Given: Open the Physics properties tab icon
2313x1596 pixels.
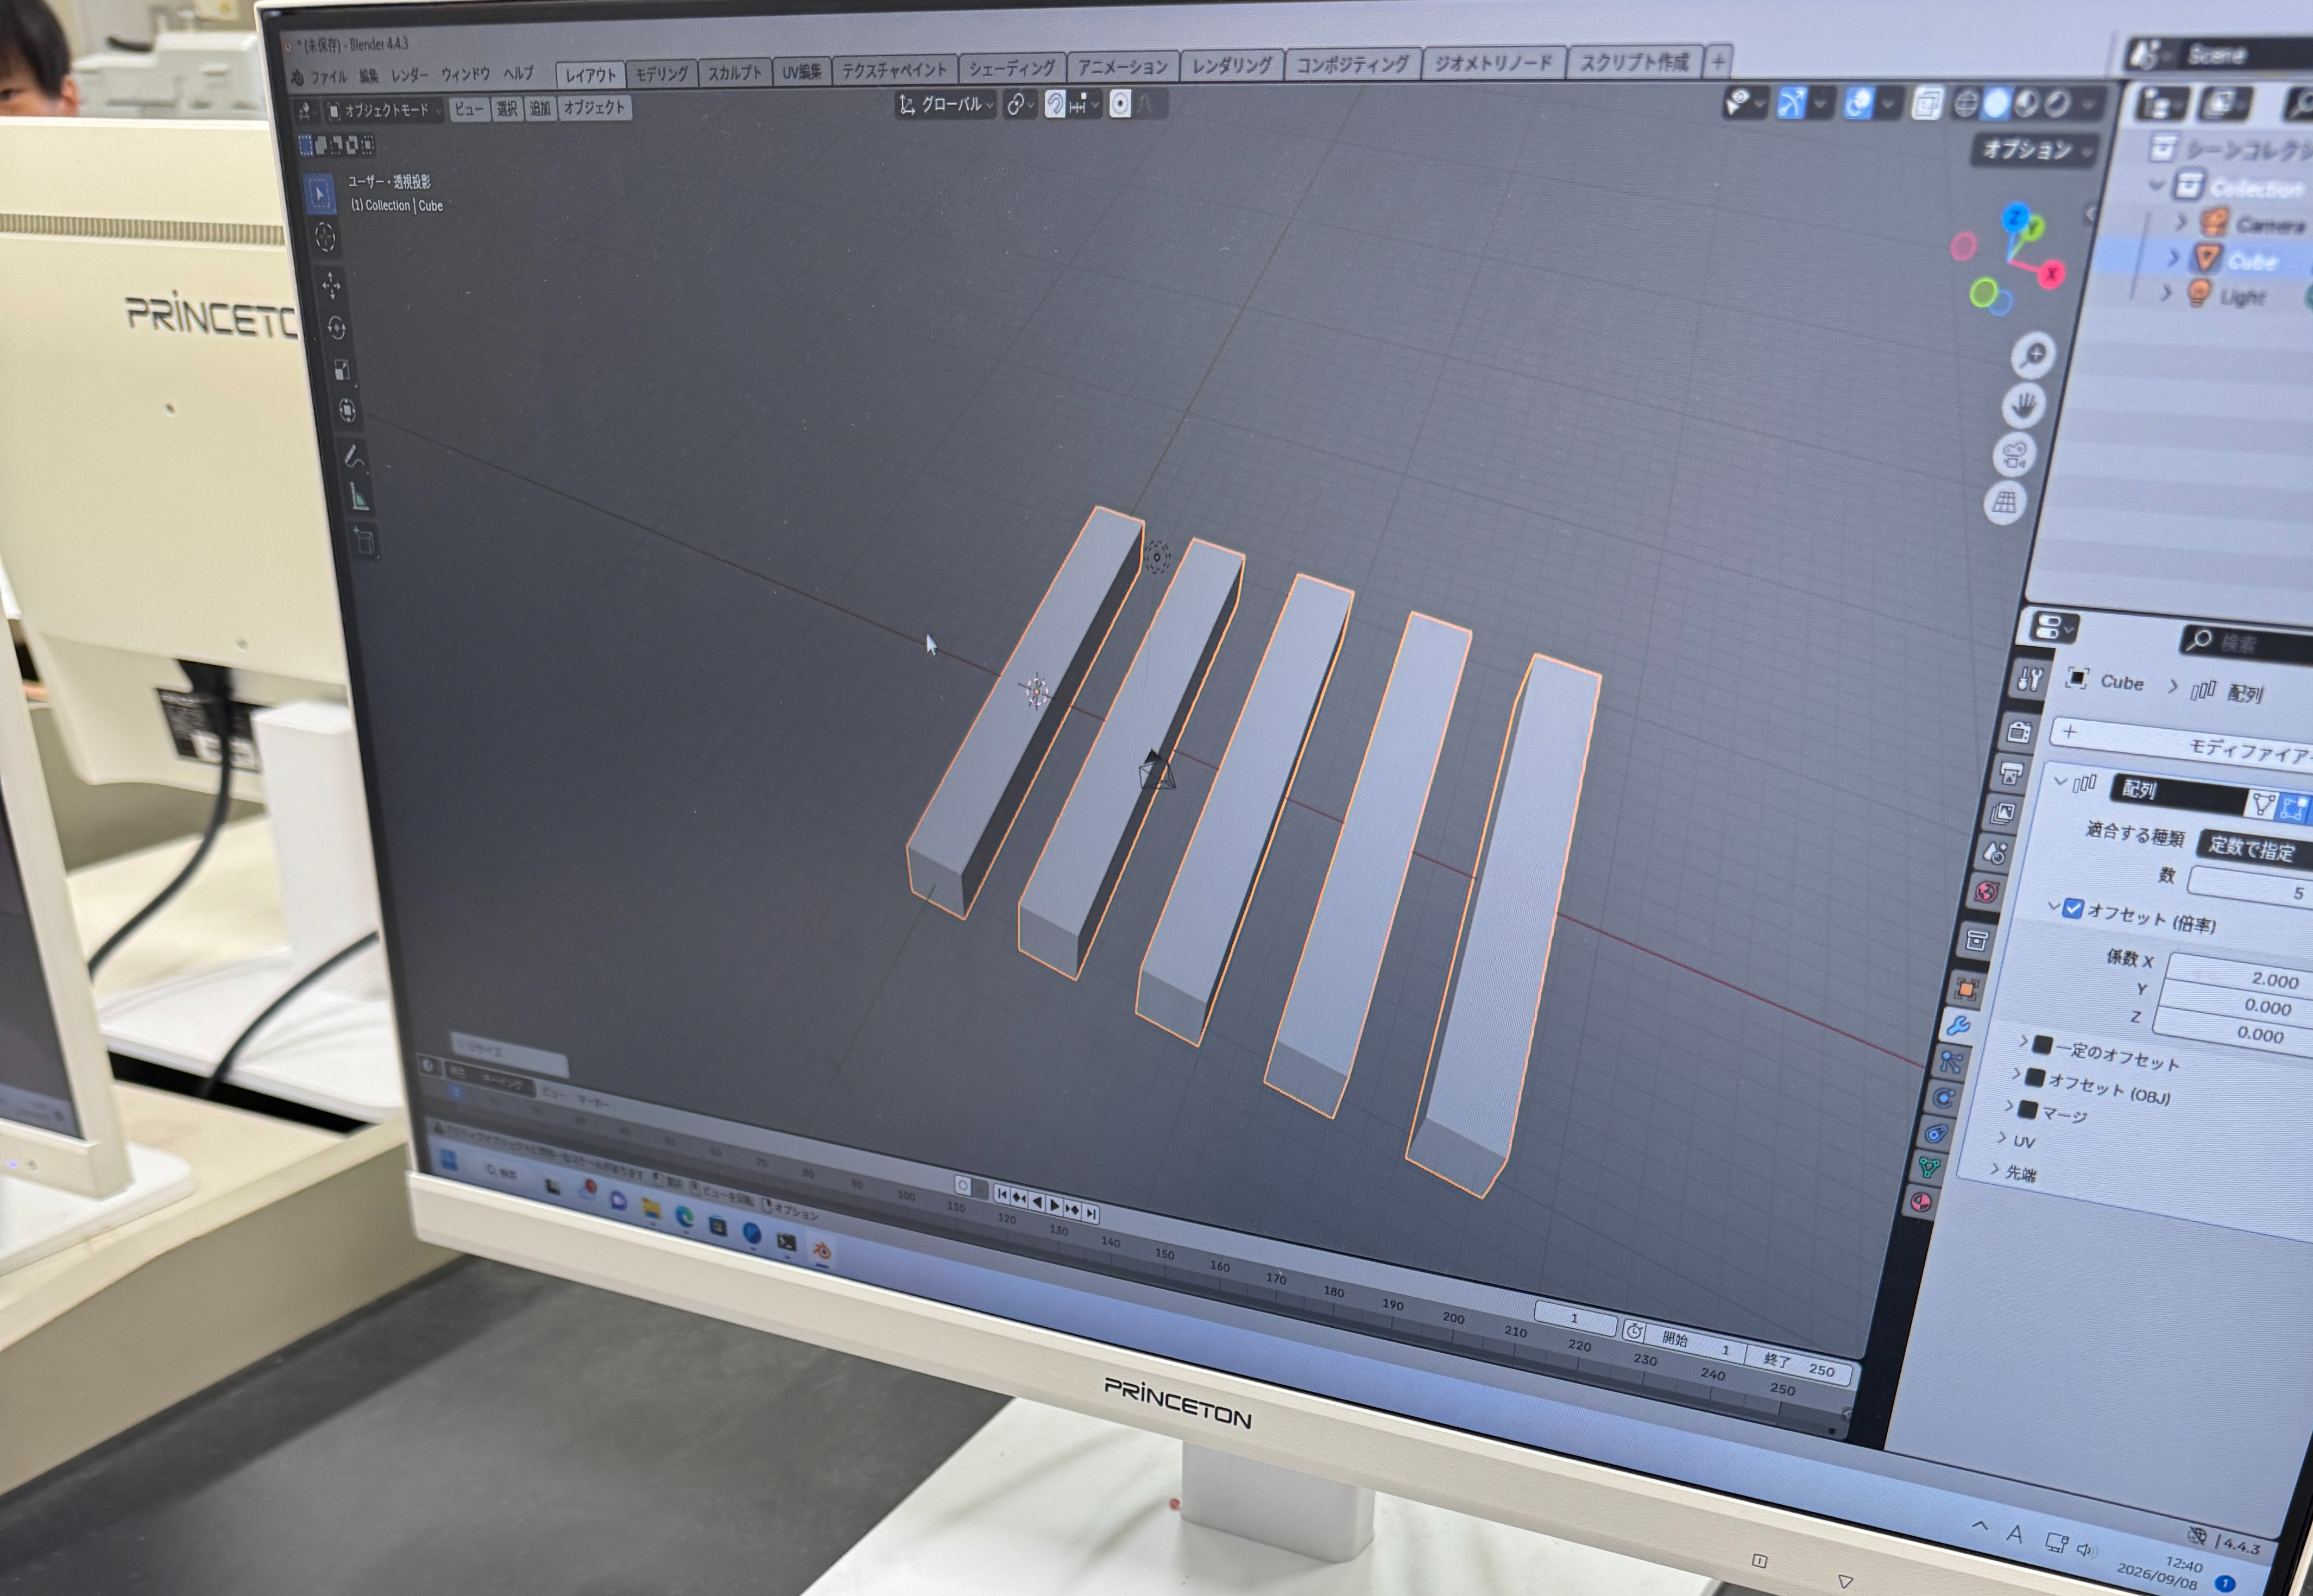Looking at the screenshot, I should (1942, 1098).
